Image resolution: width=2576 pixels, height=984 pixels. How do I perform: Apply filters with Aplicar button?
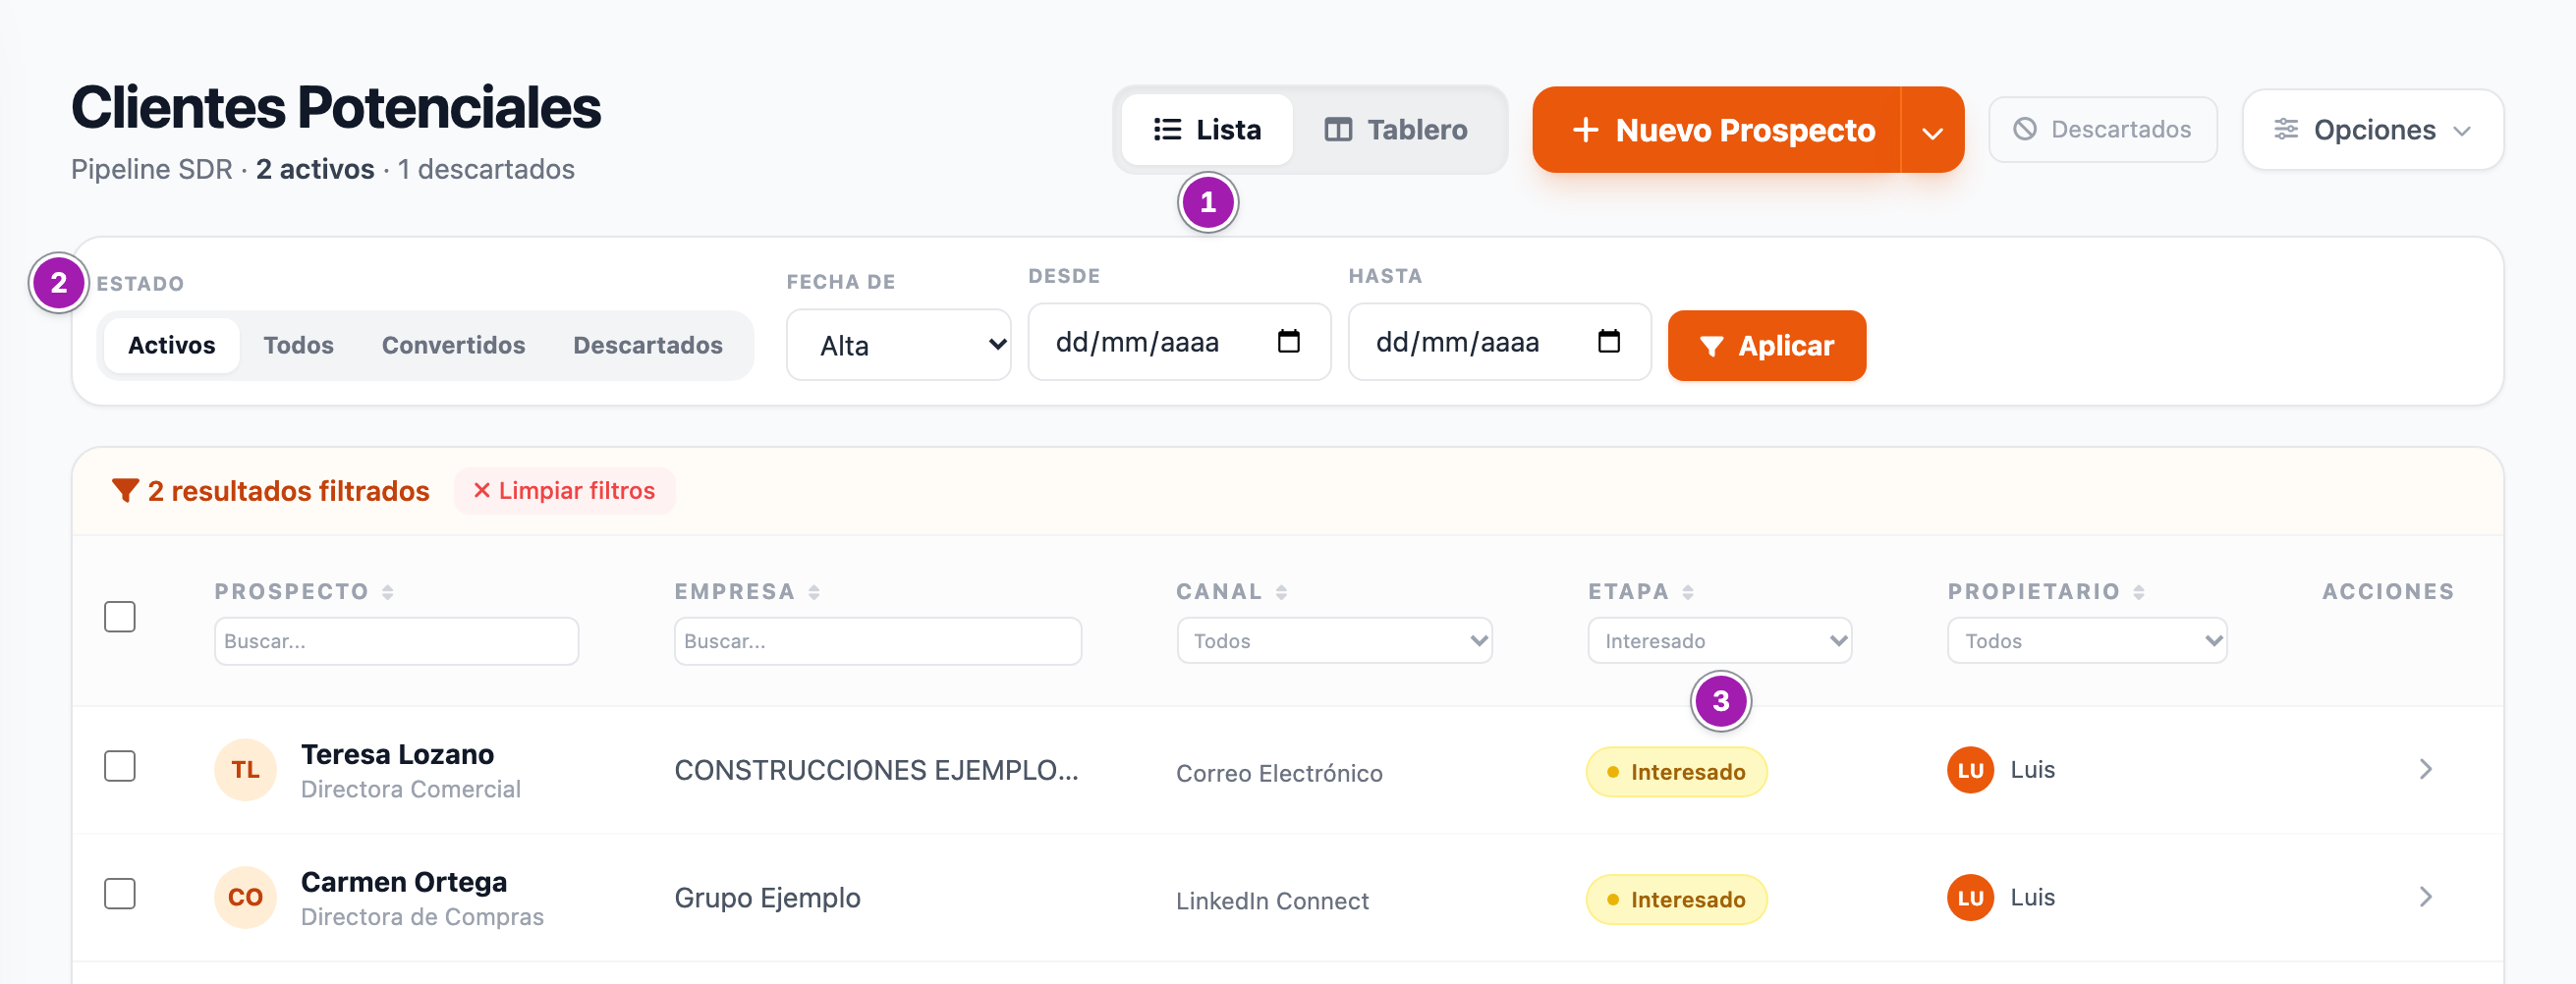[x=1767, y=345]
